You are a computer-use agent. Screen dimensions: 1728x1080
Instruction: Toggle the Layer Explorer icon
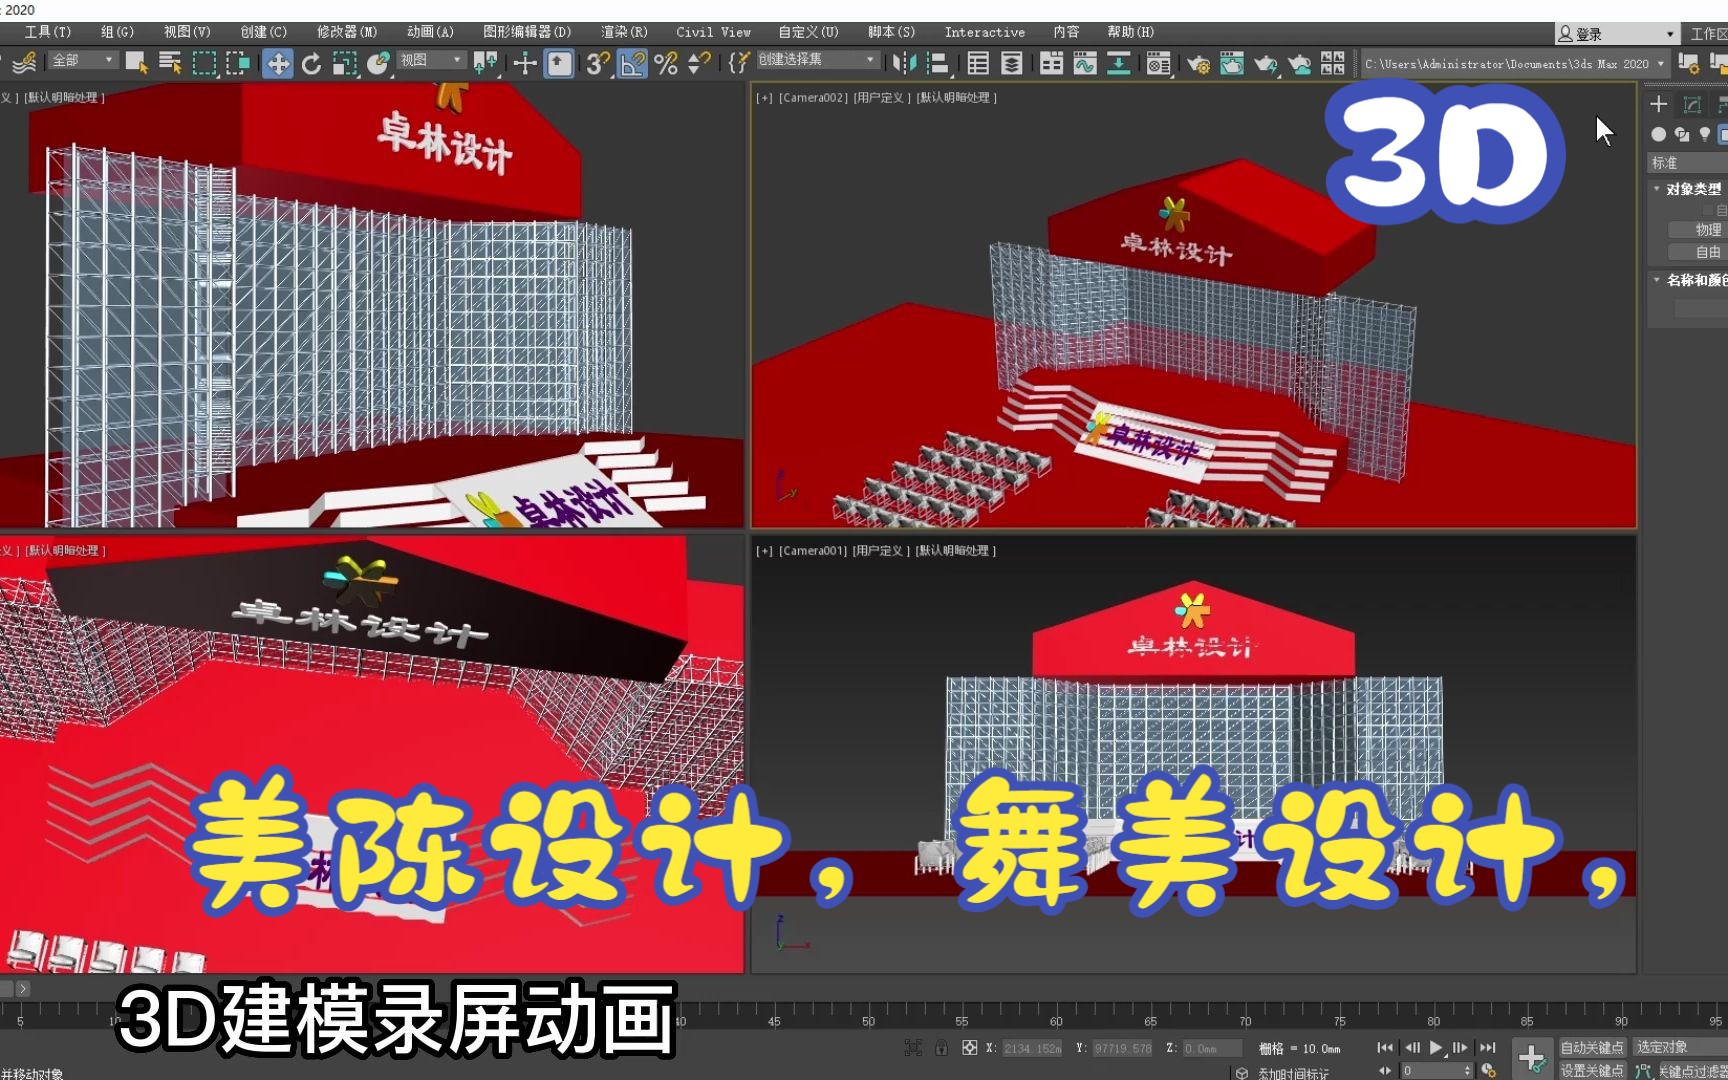point(1012,63)
